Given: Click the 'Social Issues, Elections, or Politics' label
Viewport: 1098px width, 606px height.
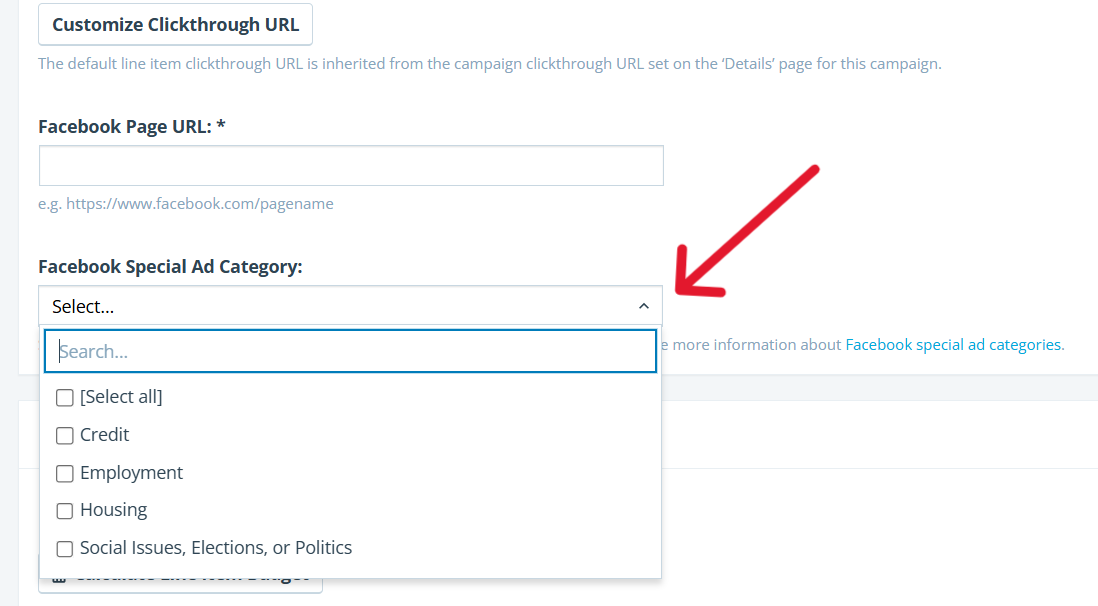Looking at the screenshot, I should point(216,548).
